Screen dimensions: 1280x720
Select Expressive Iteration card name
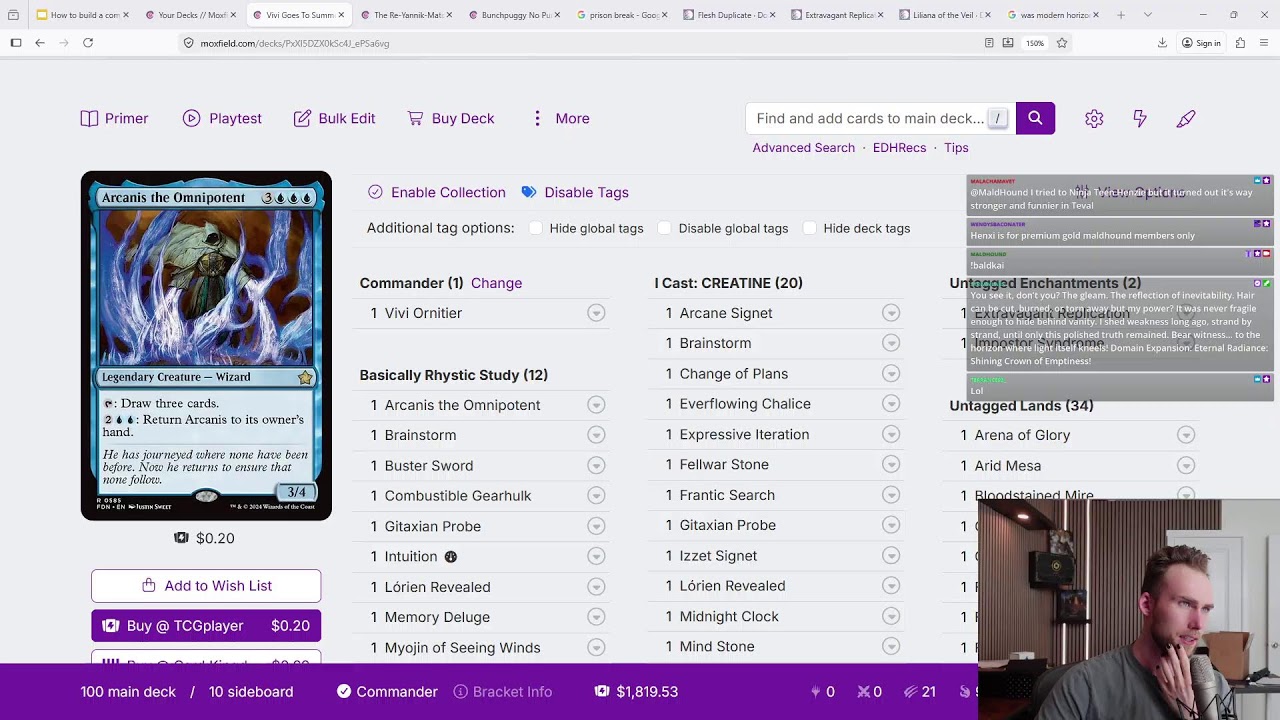(x=744, y=435)
